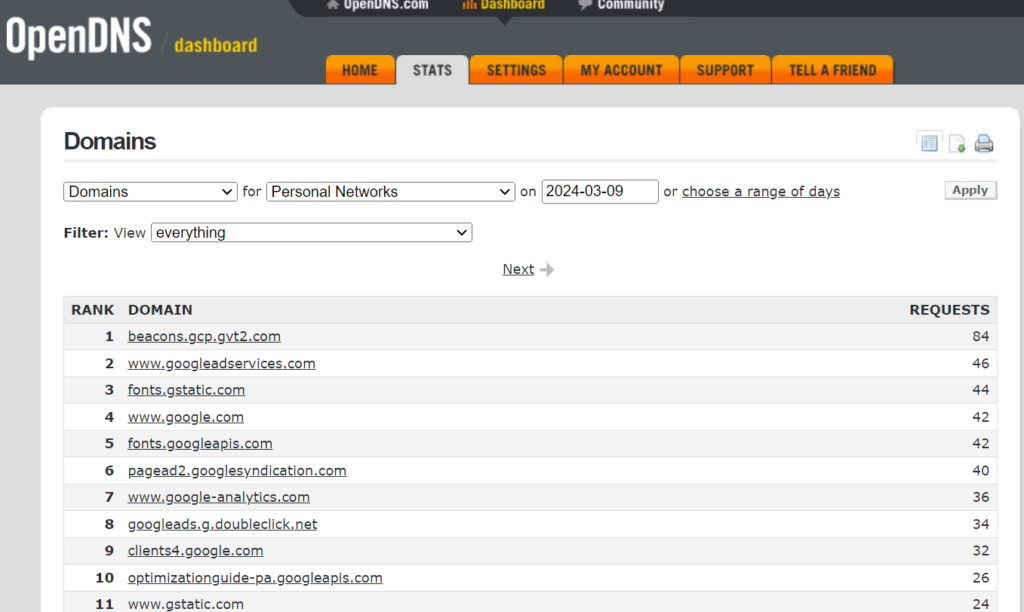Switch to the Settings tab
This screenshot has height=612, width=1024.
pyautogui.click(x=516, y=70)
